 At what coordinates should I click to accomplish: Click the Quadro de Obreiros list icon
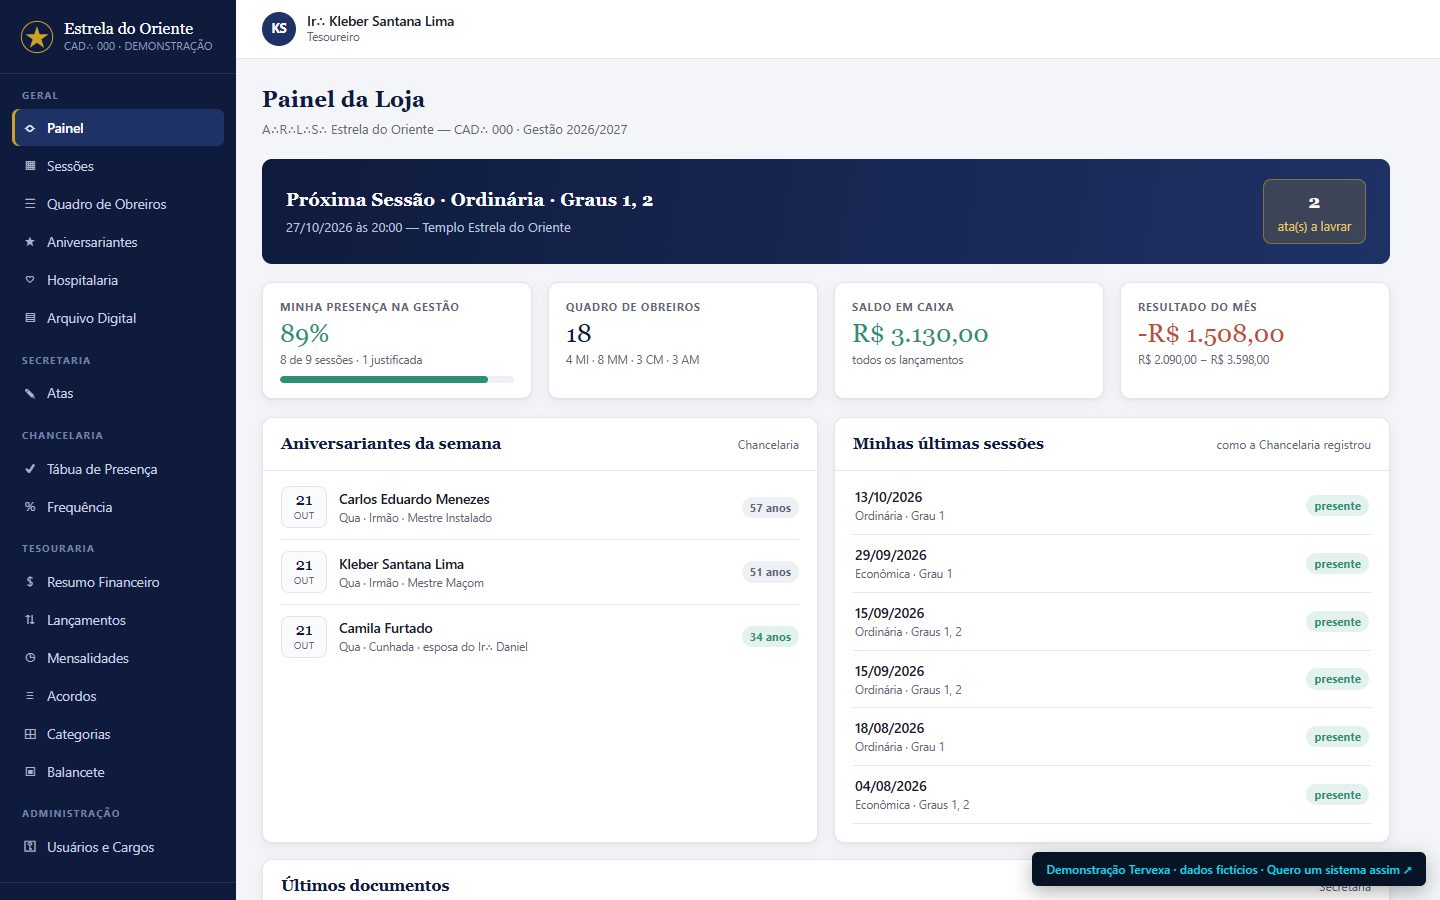coord(30,204)
